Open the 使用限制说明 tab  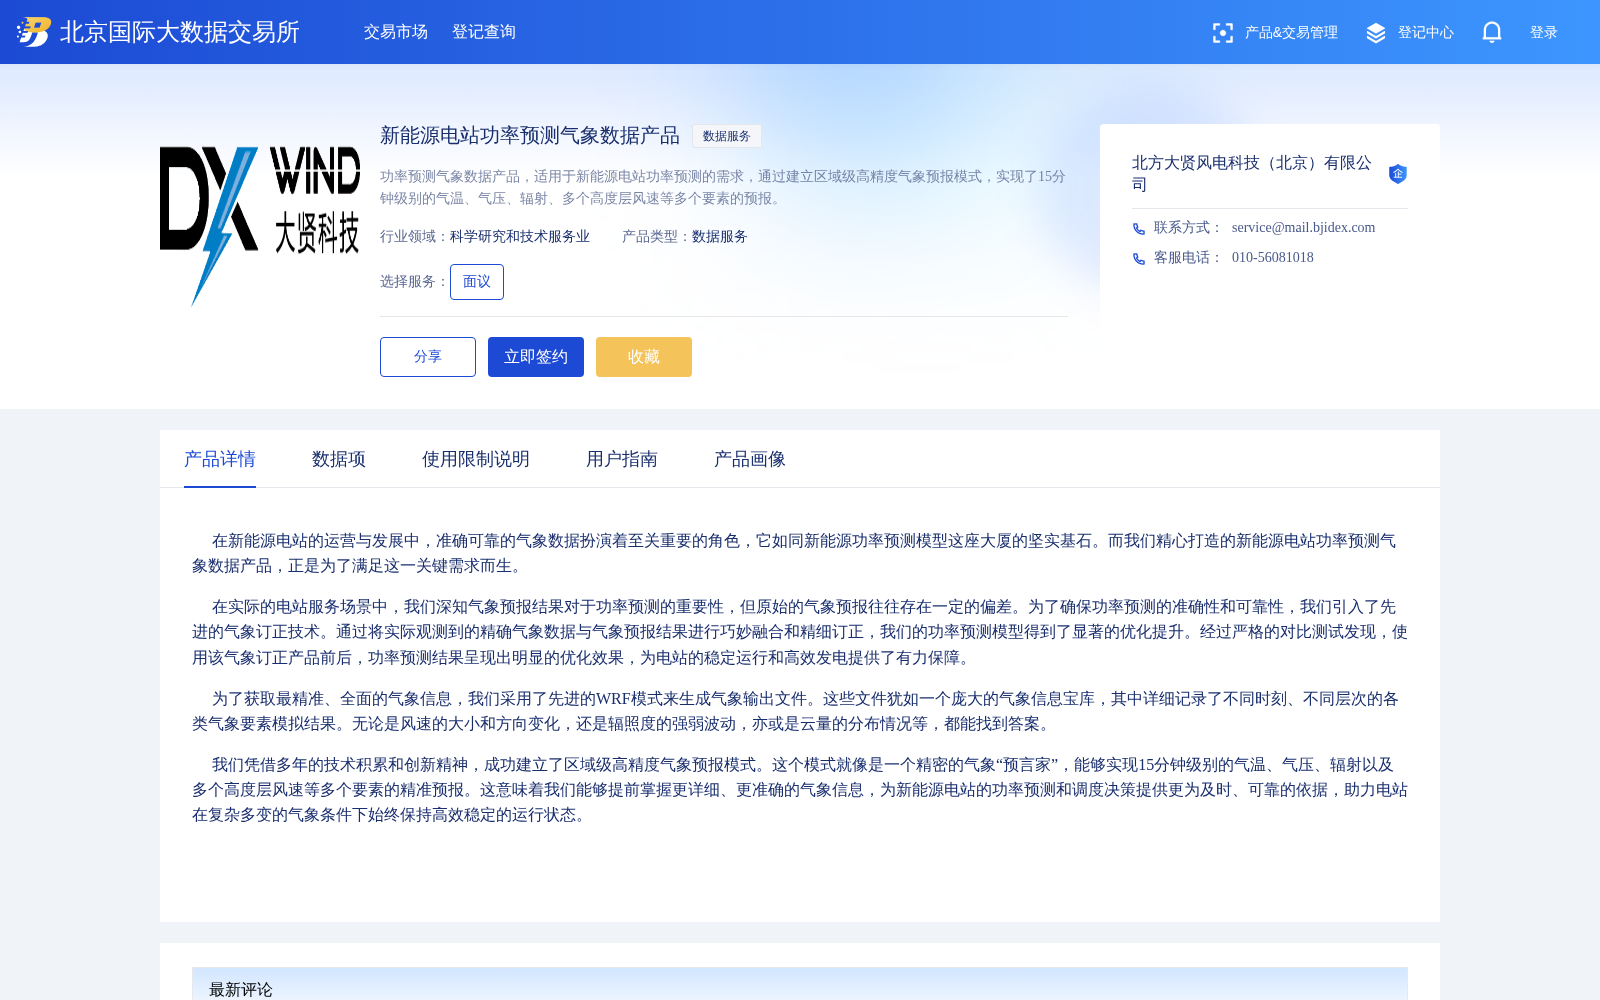click(x=476, y=459)
